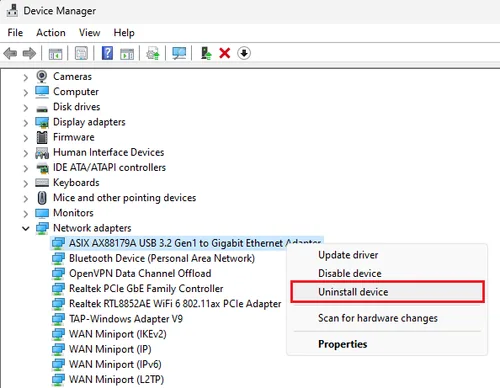The width and height of the screenshot is (500, 388).
Task: Expand the Computer category
Action: click(x=26, y=93)
